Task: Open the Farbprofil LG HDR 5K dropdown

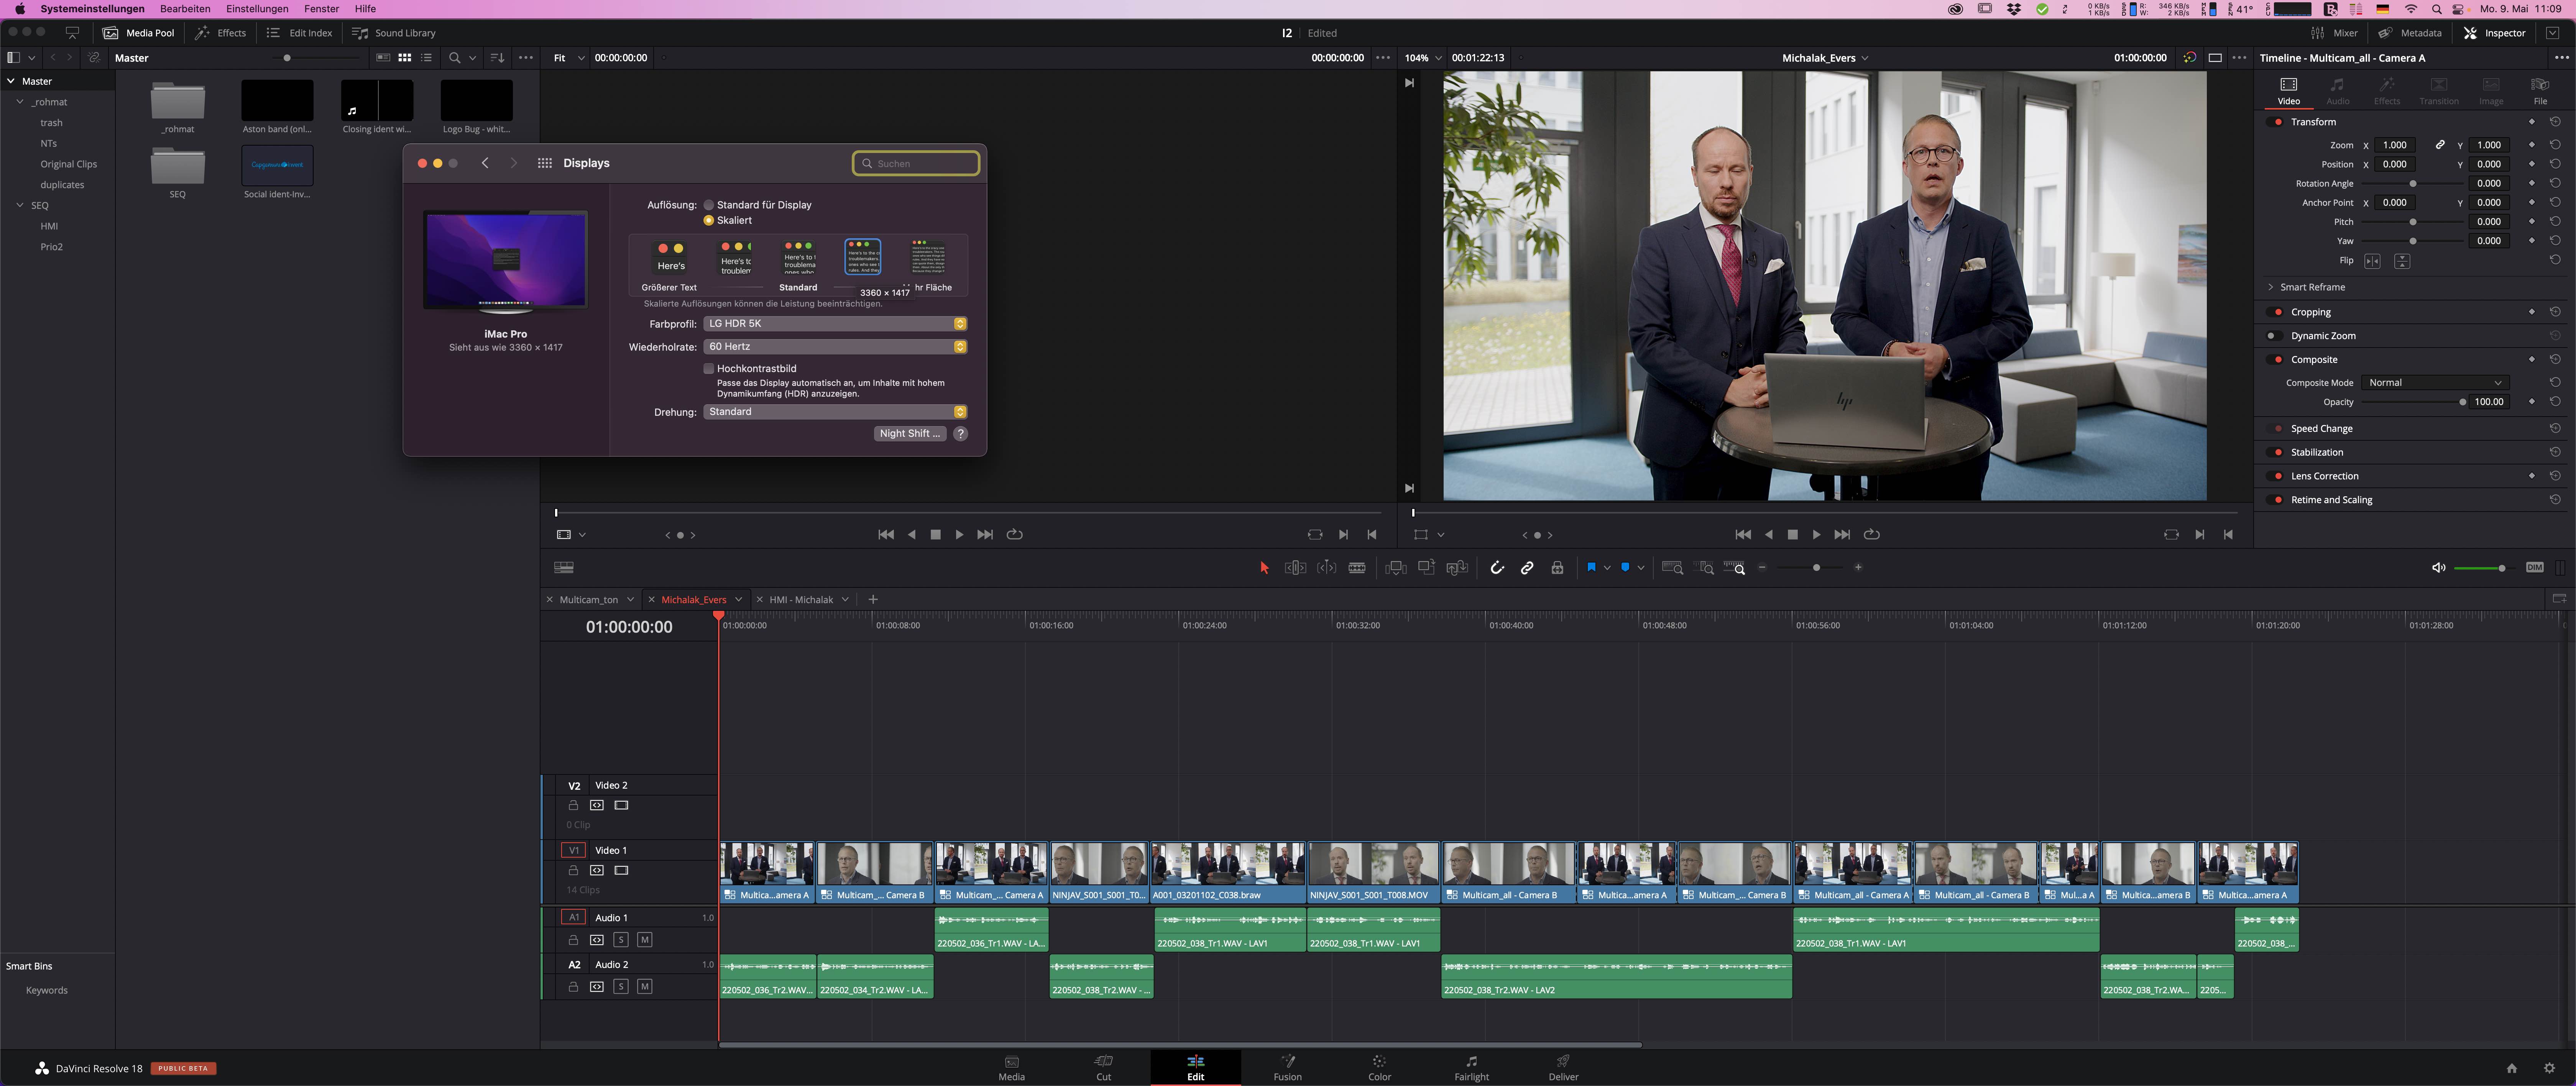Action: coord(835,324)
